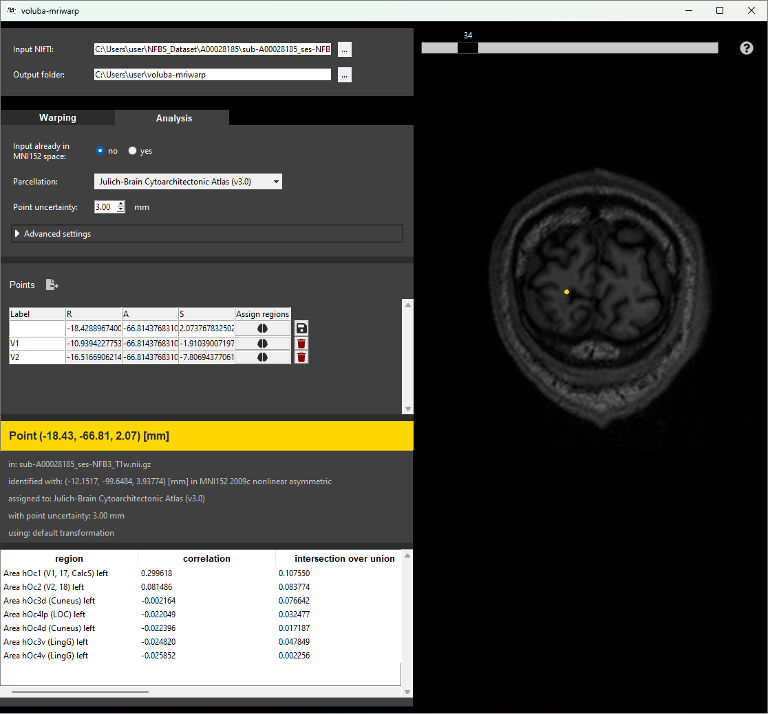Select 'no' for input already in MNI152 space
This screenshot has height=714, width=768.
(x=100, y=151)
